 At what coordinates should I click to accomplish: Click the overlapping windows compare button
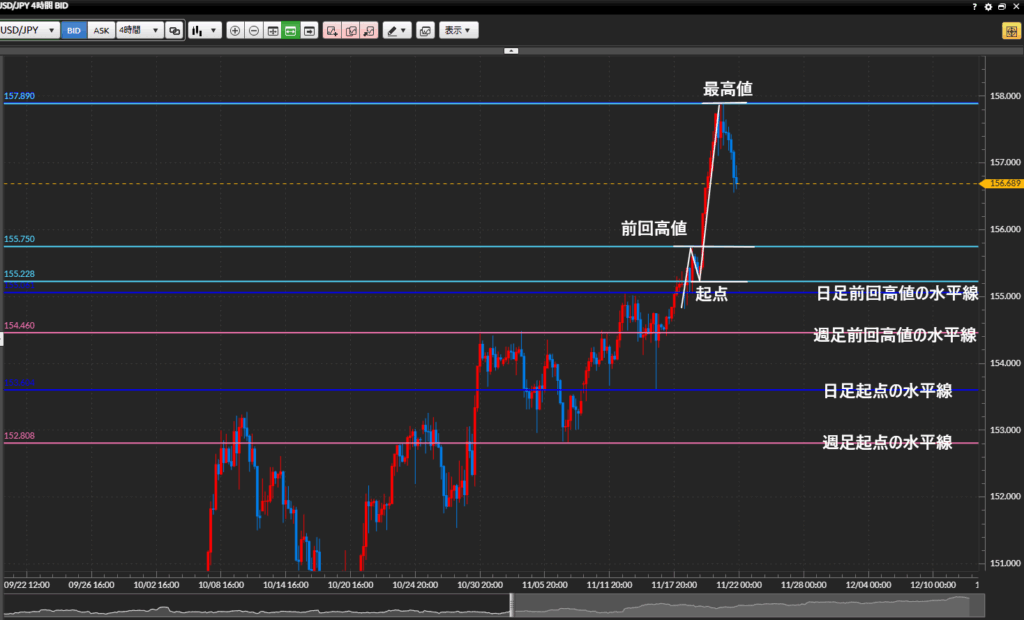tap(175, 31)
